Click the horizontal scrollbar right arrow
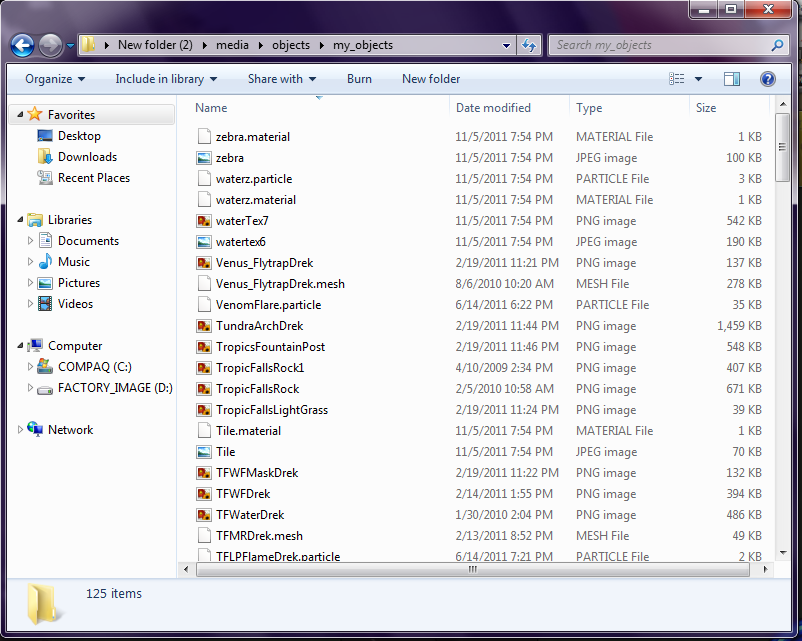 765,569
